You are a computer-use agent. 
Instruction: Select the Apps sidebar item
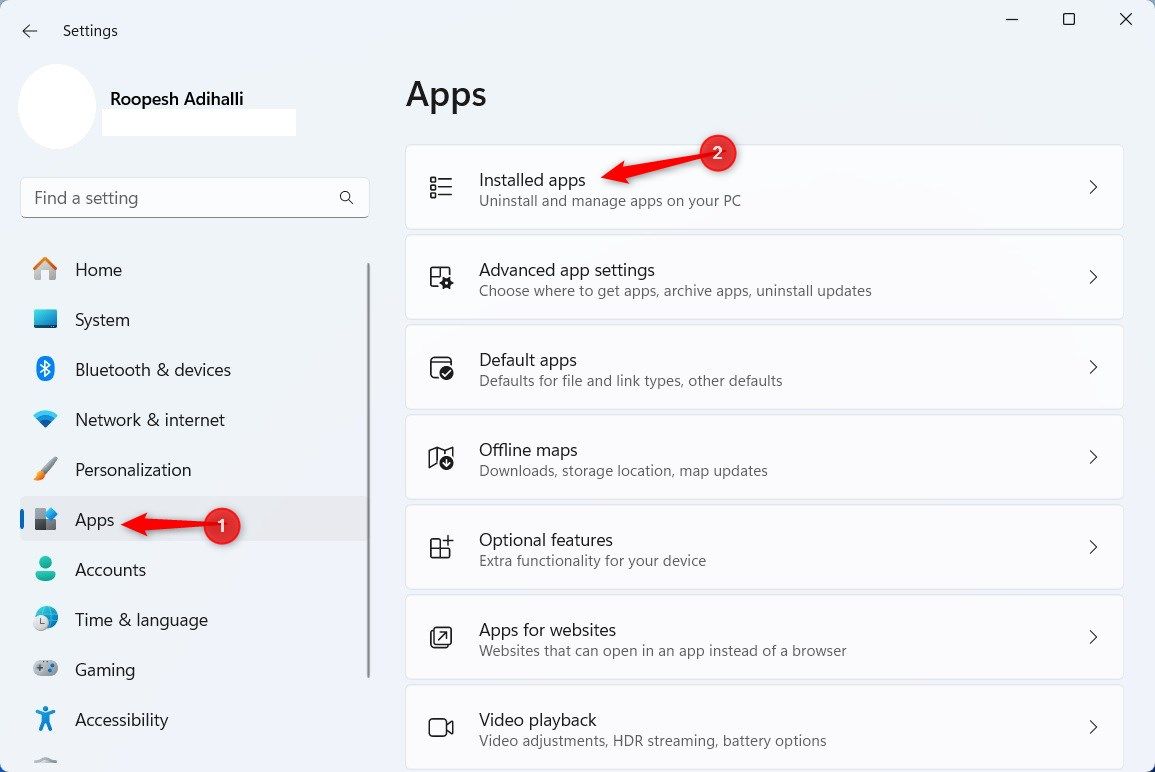(193, 519)
